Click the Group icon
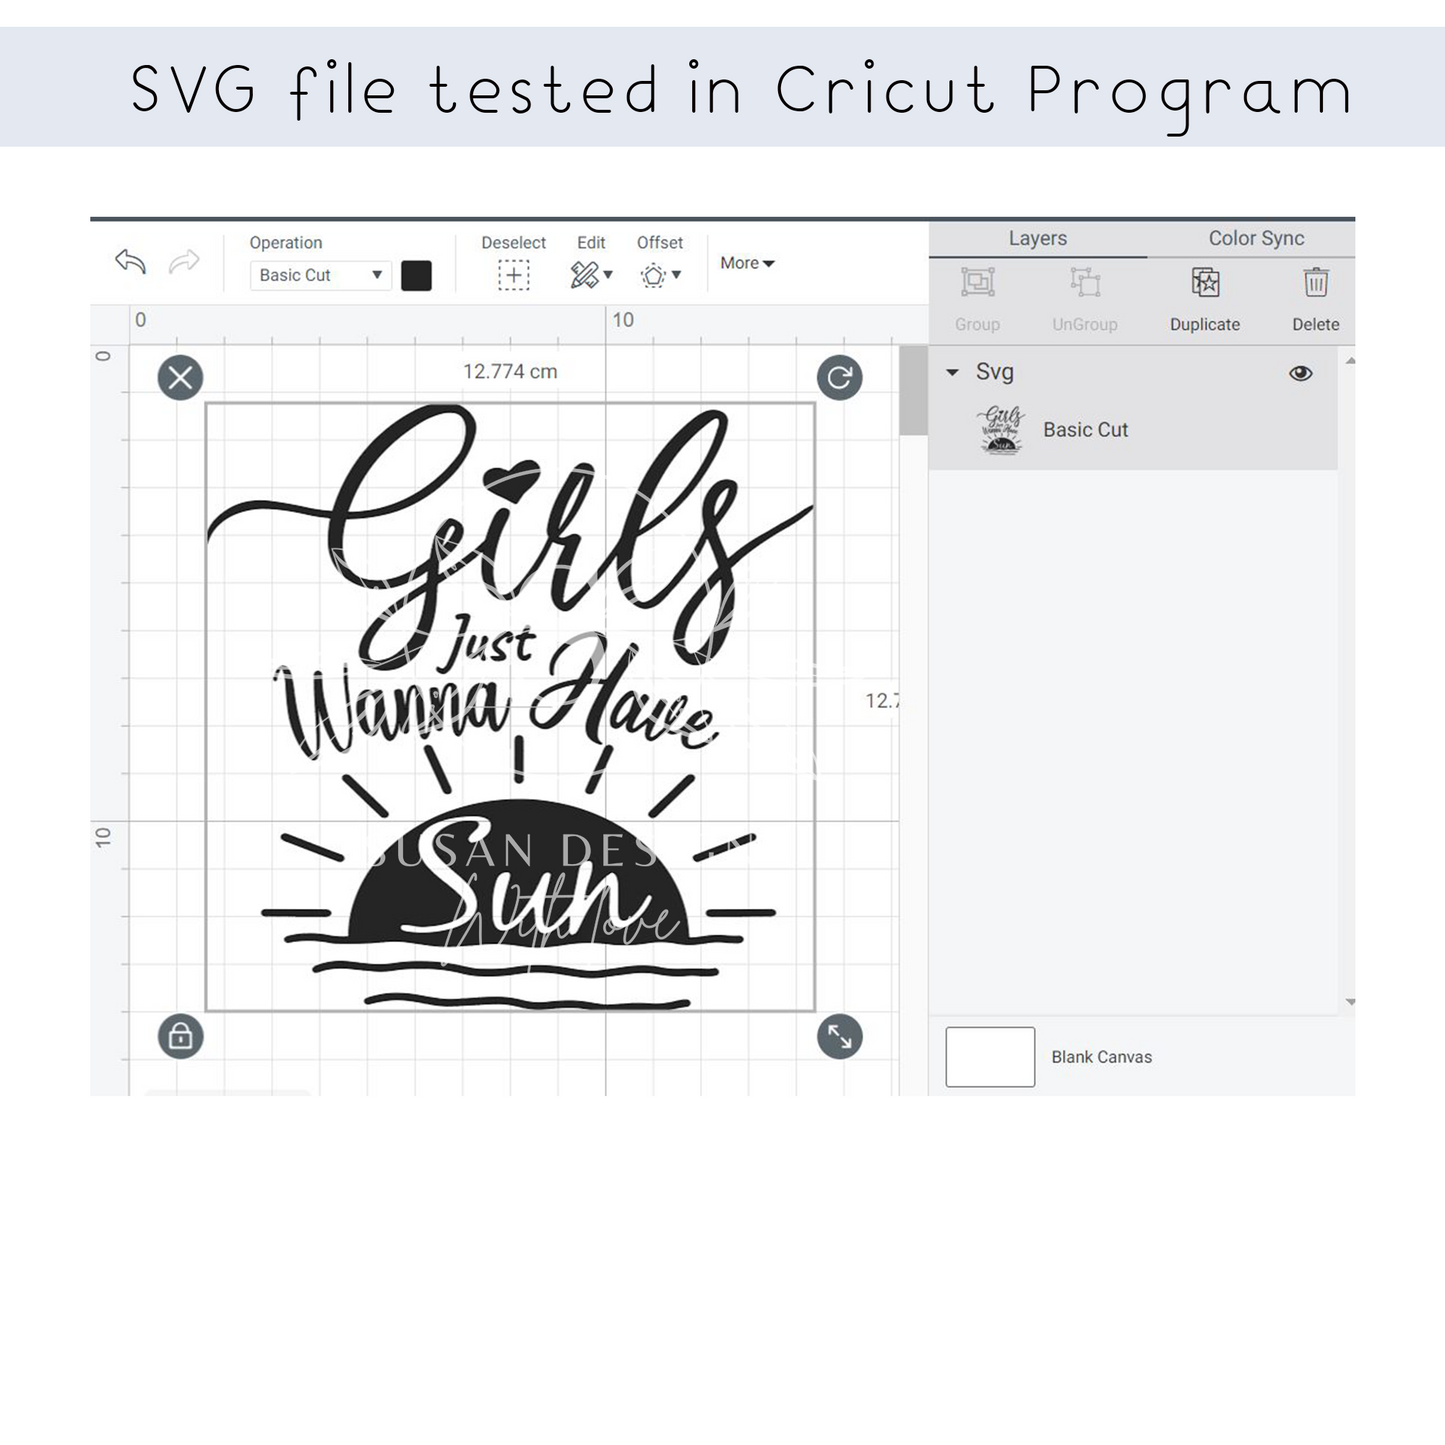This screenshot has height=1445, width=1445. [x=978, y=283]
